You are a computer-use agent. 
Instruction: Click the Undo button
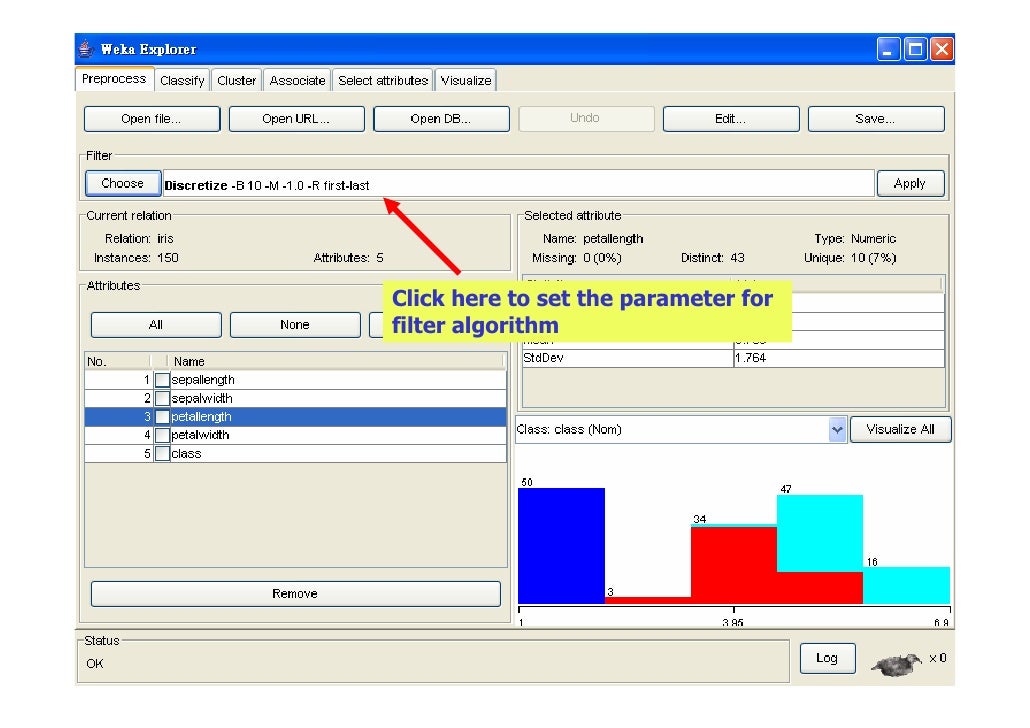586,119
